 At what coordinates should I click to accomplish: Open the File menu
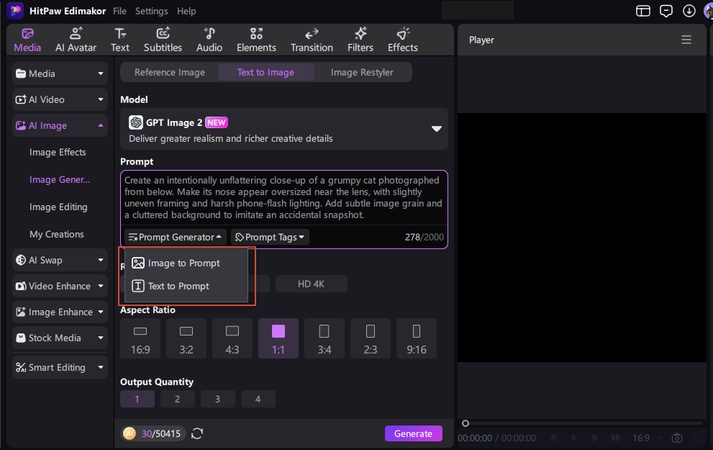point(120,11)
